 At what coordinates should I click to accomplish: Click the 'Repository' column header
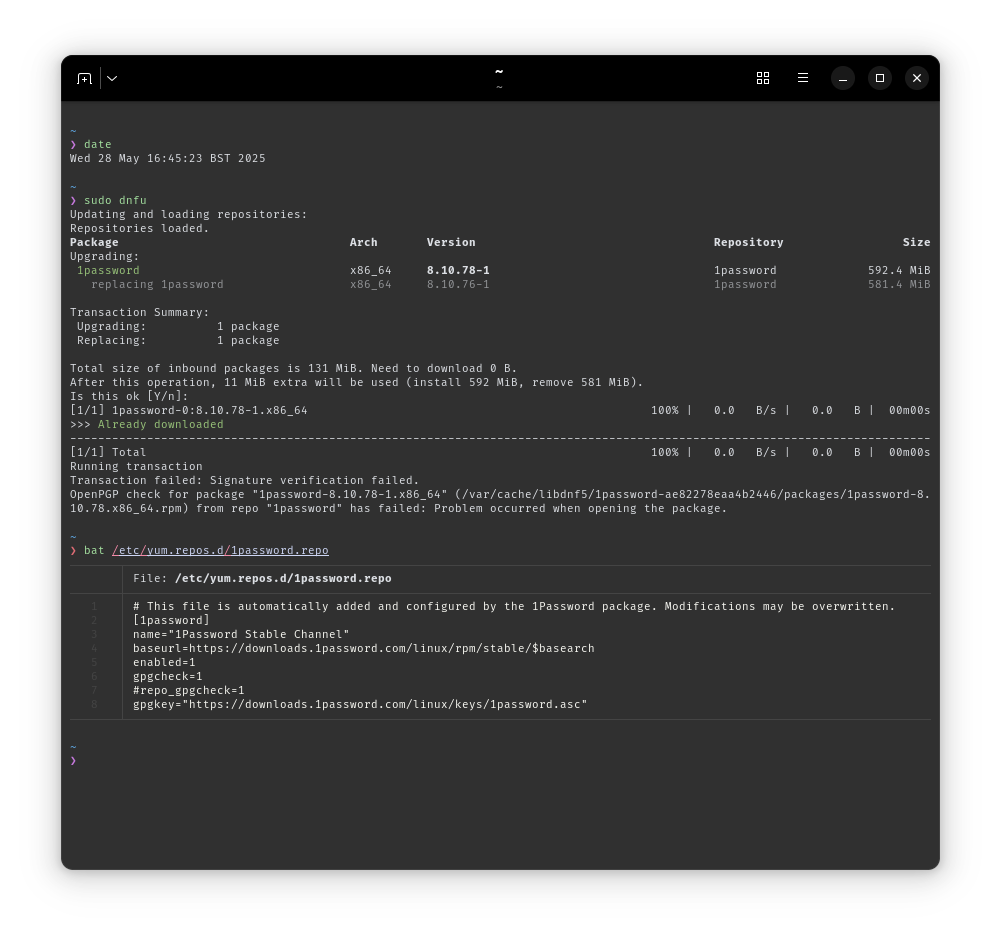(x=748, y=242)
